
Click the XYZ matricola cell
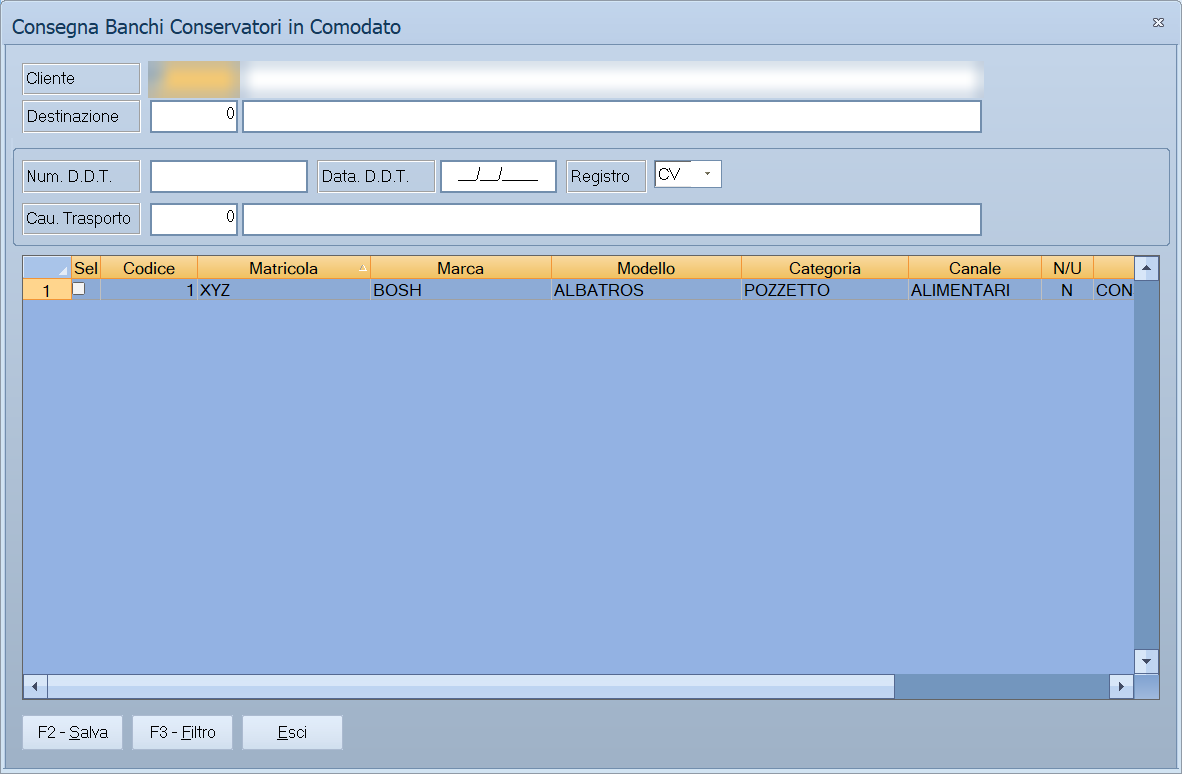click(x=283, y=290)
